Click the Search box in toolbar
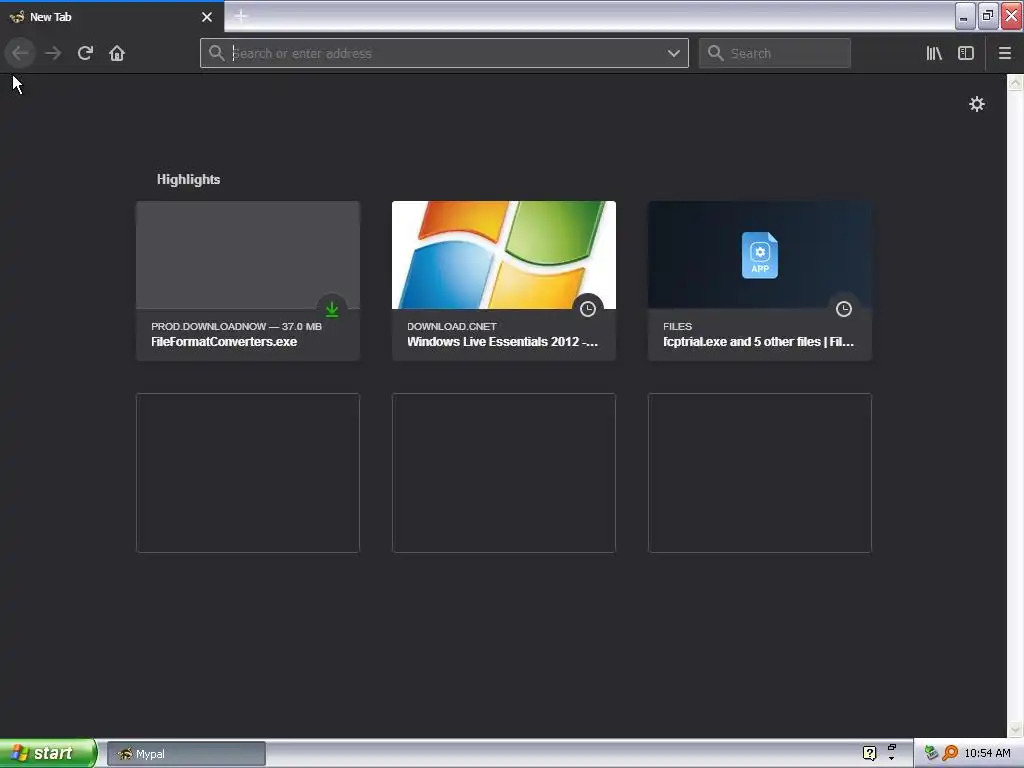The image size is (1024, 768). [x=775, y=54]
